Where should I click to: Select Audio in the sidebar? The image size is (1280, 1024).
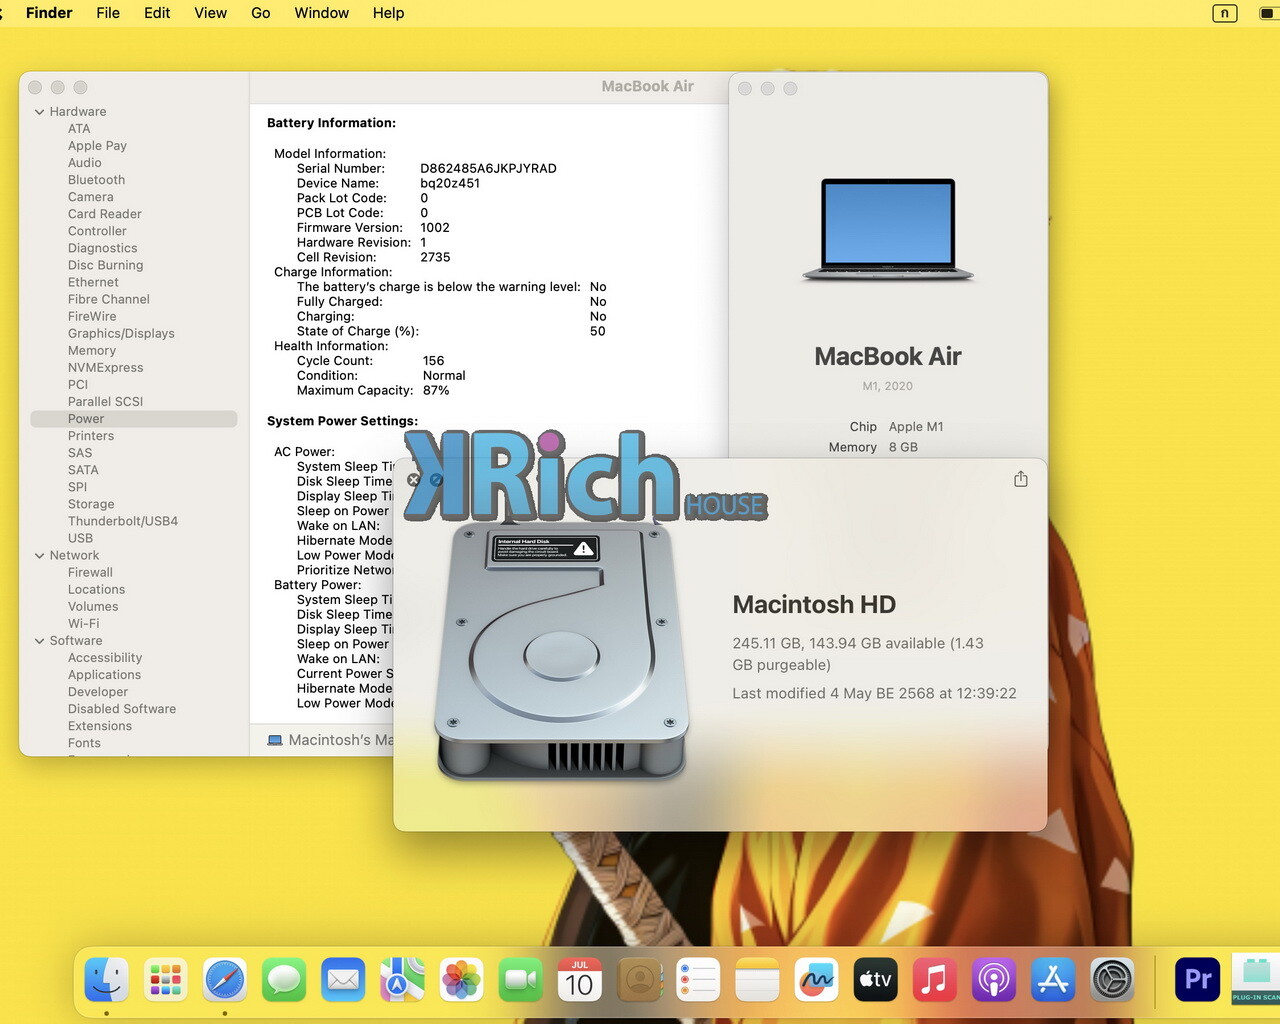click(x=85, y=163)
